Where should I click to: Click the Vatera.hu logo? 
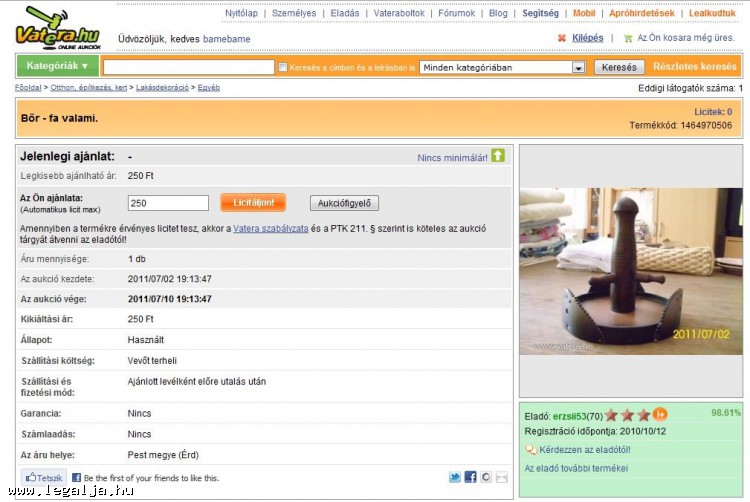pos(57,28)
